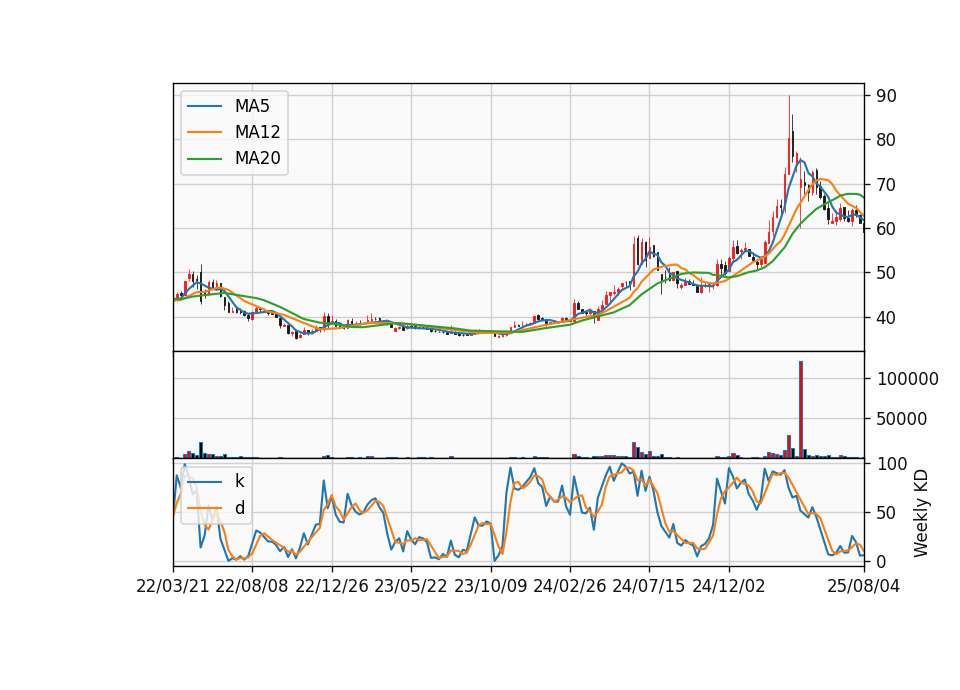Click the tallest volume bar spike
Viewport: 960px width, 690px height.
tap(801, 410)
